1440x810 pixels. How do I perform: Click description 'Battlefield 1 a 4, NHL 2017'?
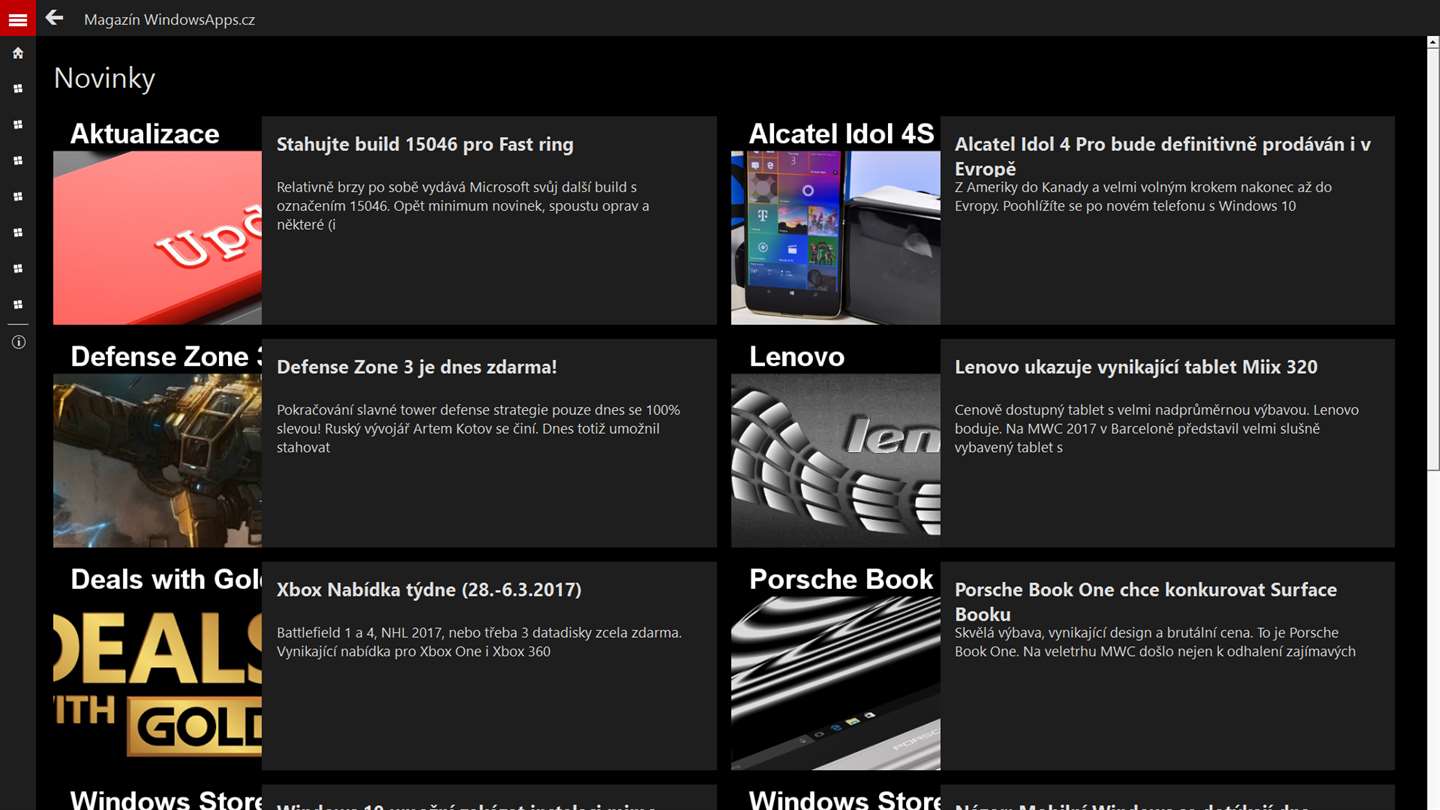pos(479,642)
